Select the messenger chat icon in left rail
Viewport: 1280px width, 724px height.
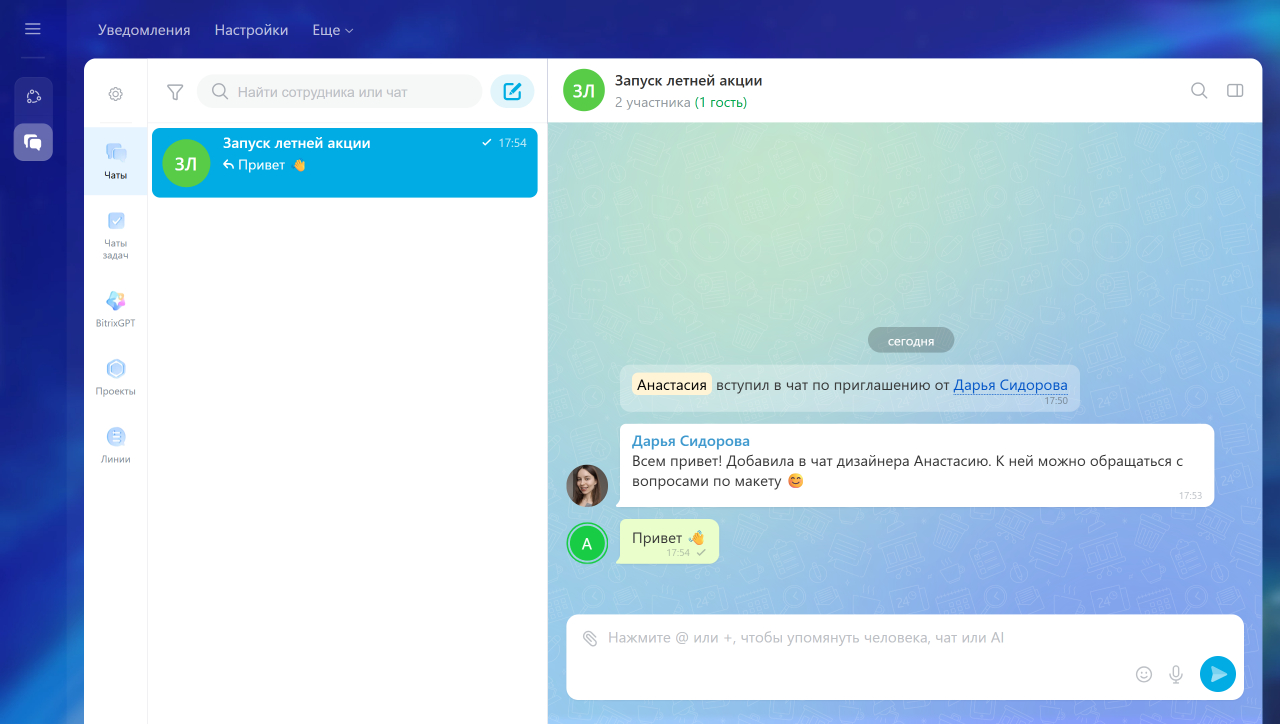(x=33, y=142)
